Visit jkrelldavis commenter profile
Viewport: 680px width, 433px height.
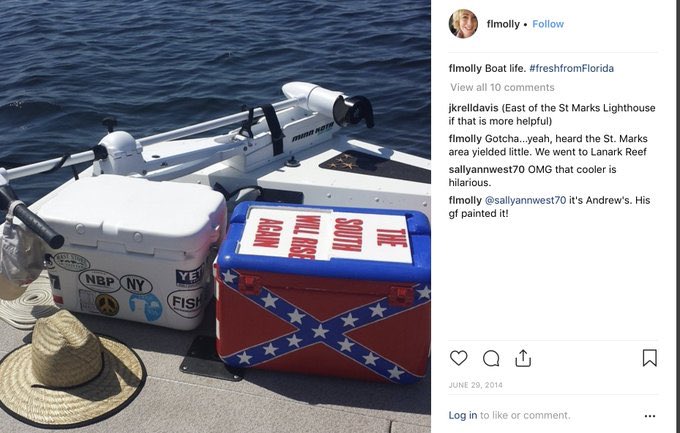(474, 108)
